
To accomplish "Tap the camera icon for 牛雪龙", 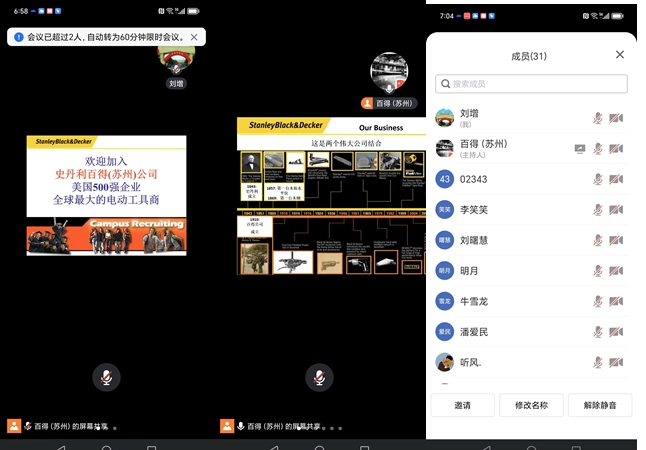I will click(616, 301).
